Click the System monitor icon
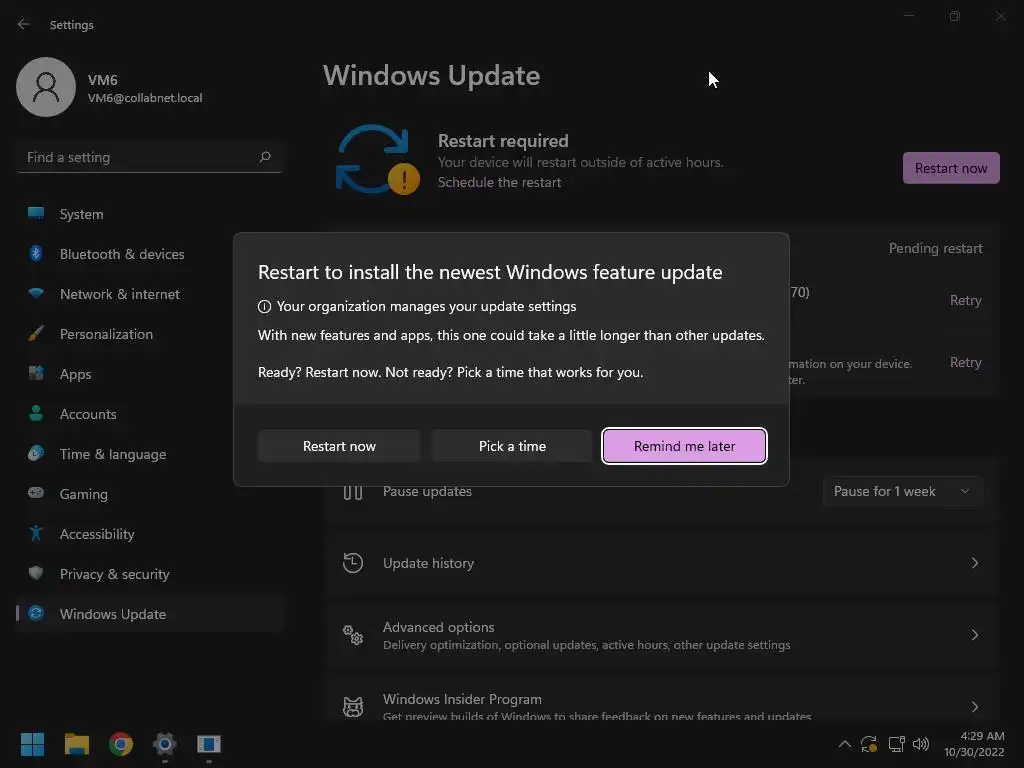The width and height of the screenshot is (1024, 768). (36, 213)
